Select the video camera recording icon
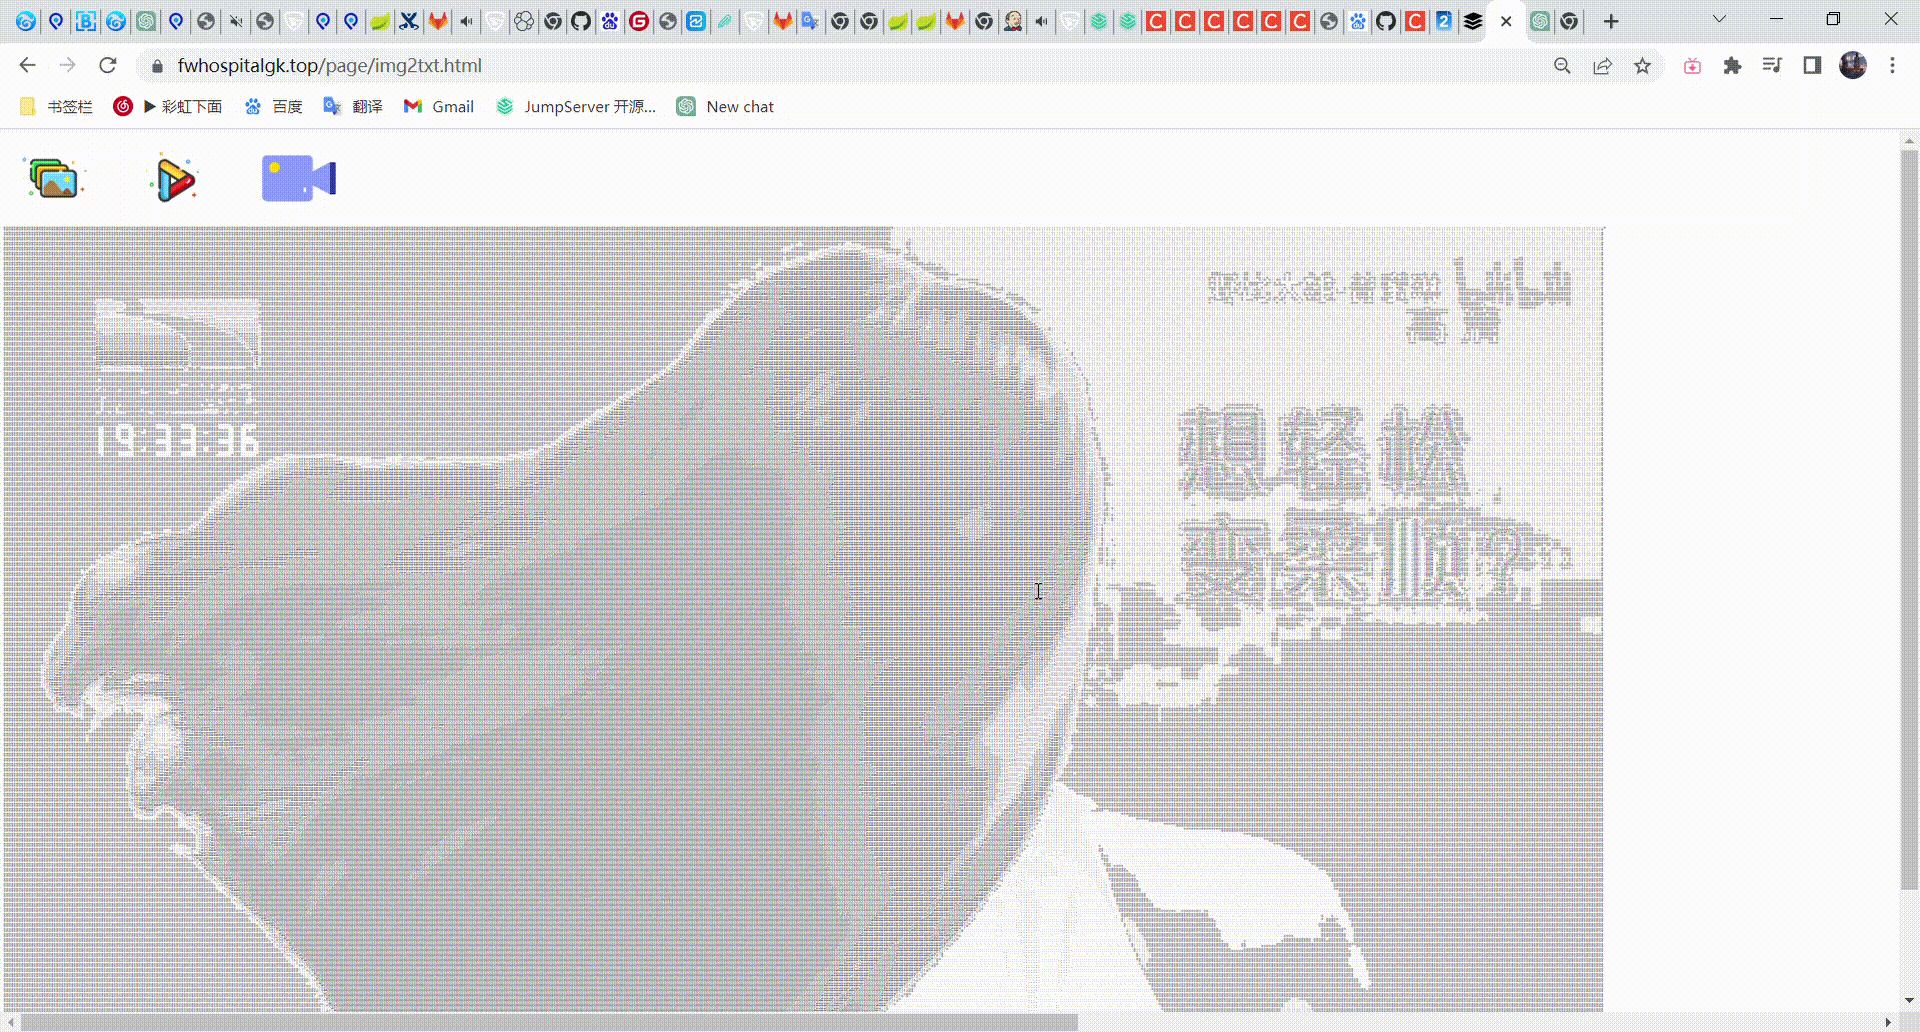Screen dimensions: 1920x1032 pyautogui.click(x=297, y=178)
